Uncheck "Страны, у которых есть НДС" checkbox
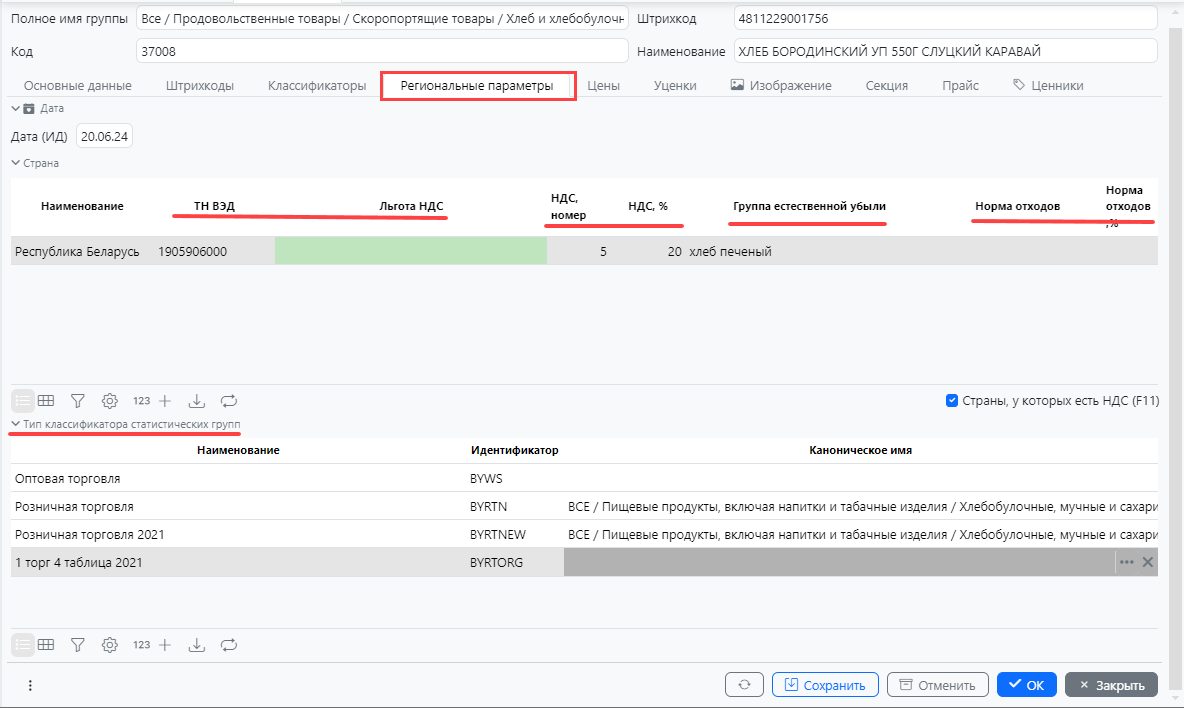Viewport: 1184px width, 708px height. pos(952,401)
